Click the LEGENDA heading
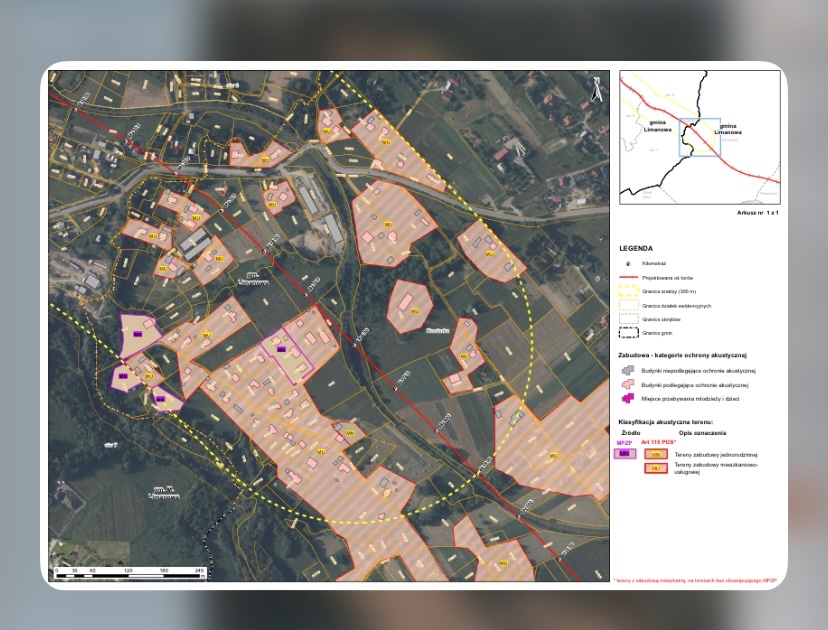 tap(636, 247)
